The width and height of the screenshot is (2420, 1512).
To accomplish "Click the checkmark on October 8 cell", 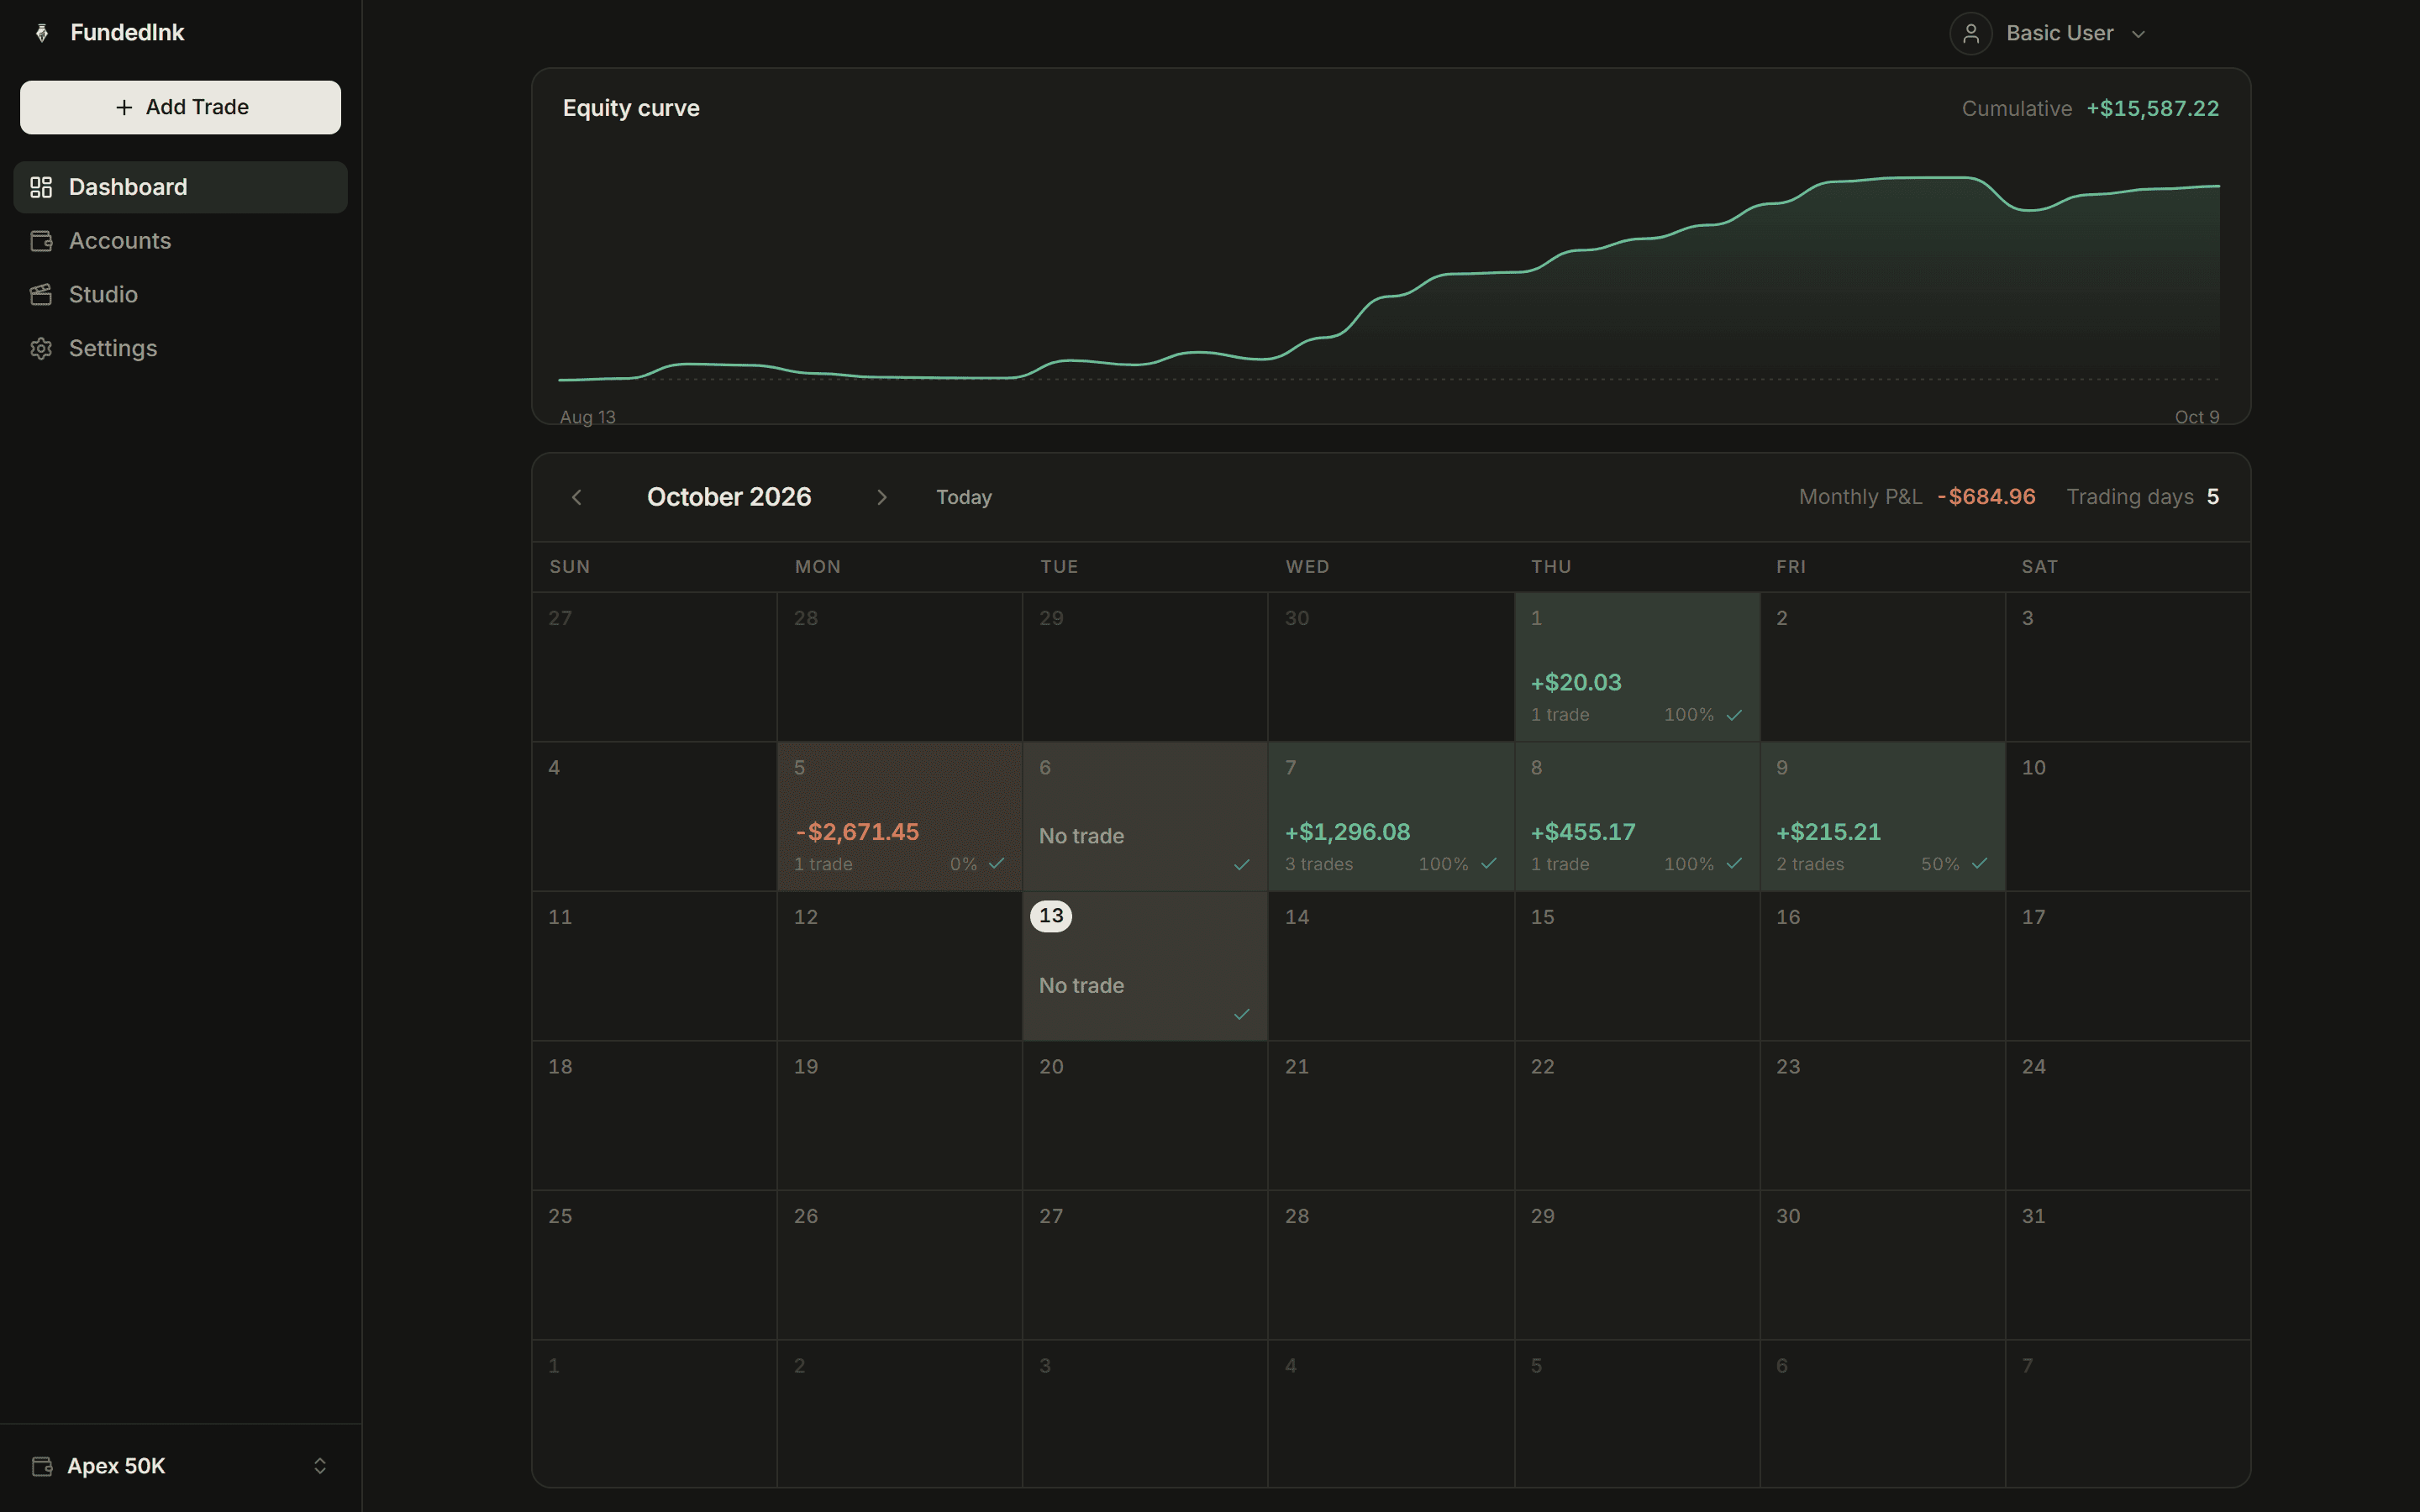I will click(1734, 864).
